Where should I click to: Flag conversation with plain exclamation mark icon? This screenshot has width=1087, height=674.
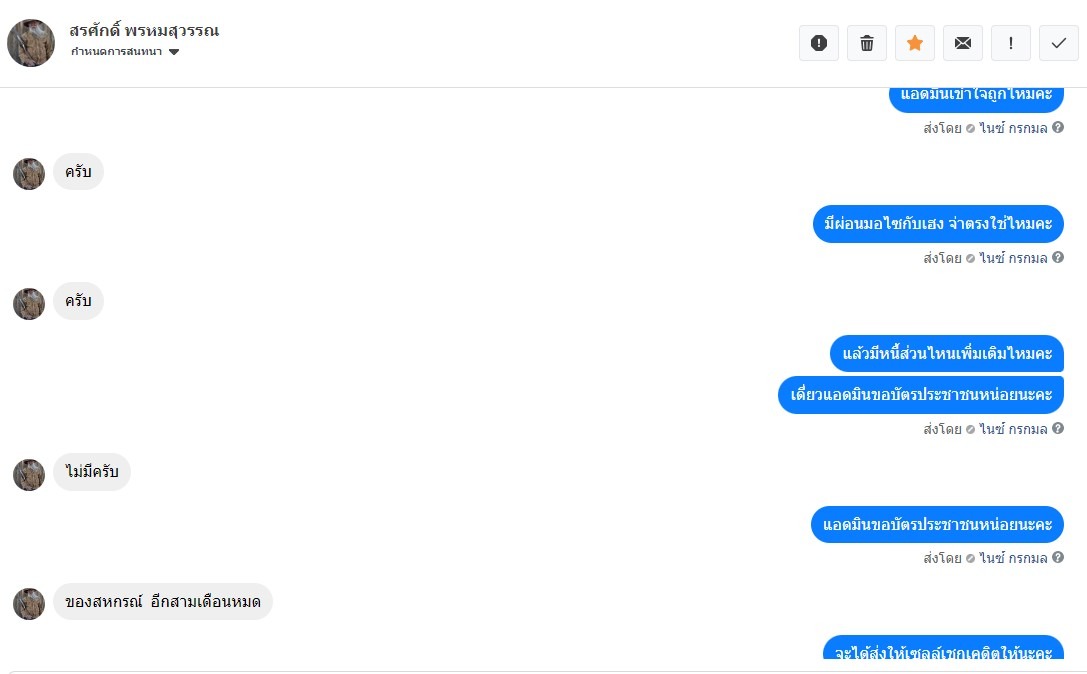[1011, 43]
